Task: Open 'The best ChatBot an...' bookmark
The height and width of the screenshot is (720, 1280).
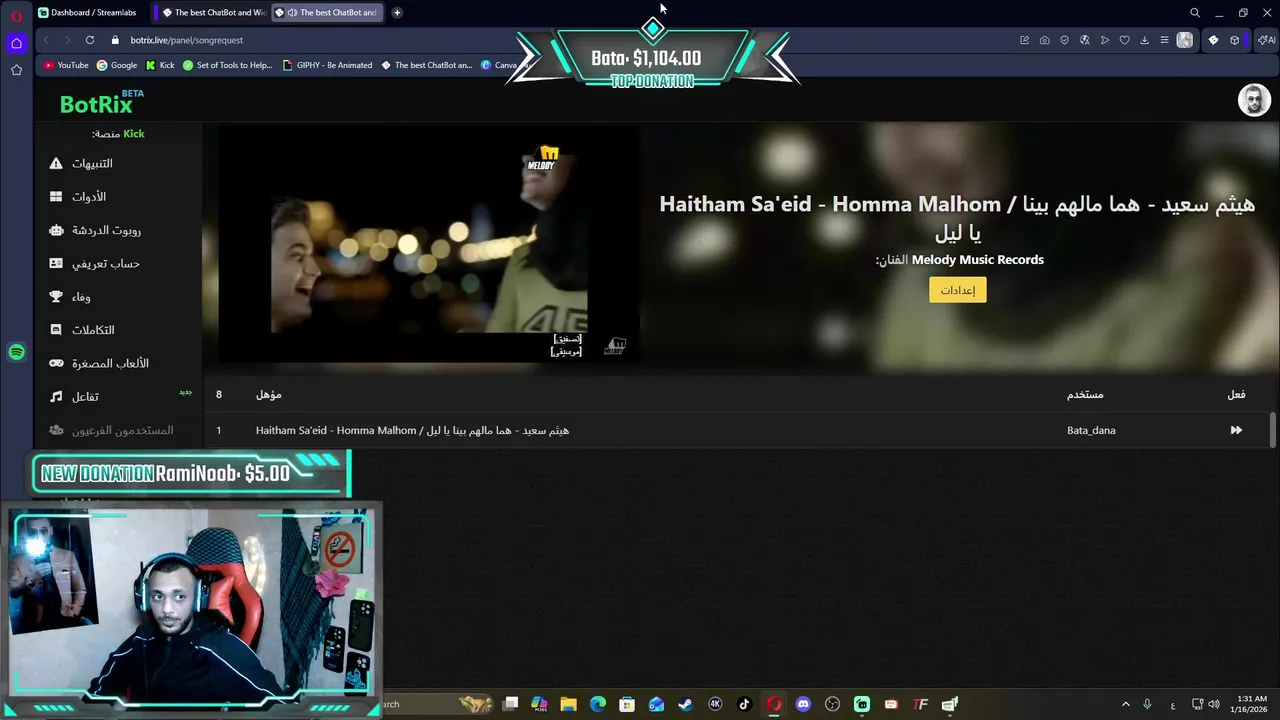Action: 427,65
